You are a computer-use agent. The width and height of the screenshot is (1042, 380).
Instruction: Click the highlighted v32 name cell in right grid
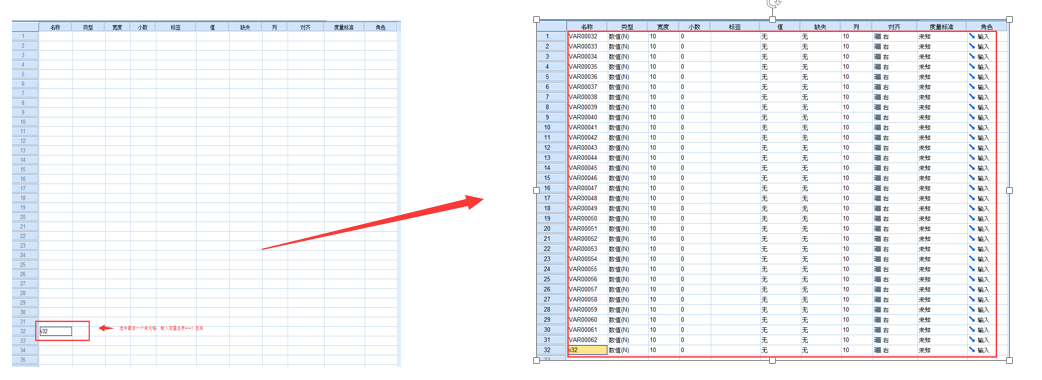click(587, 350)
